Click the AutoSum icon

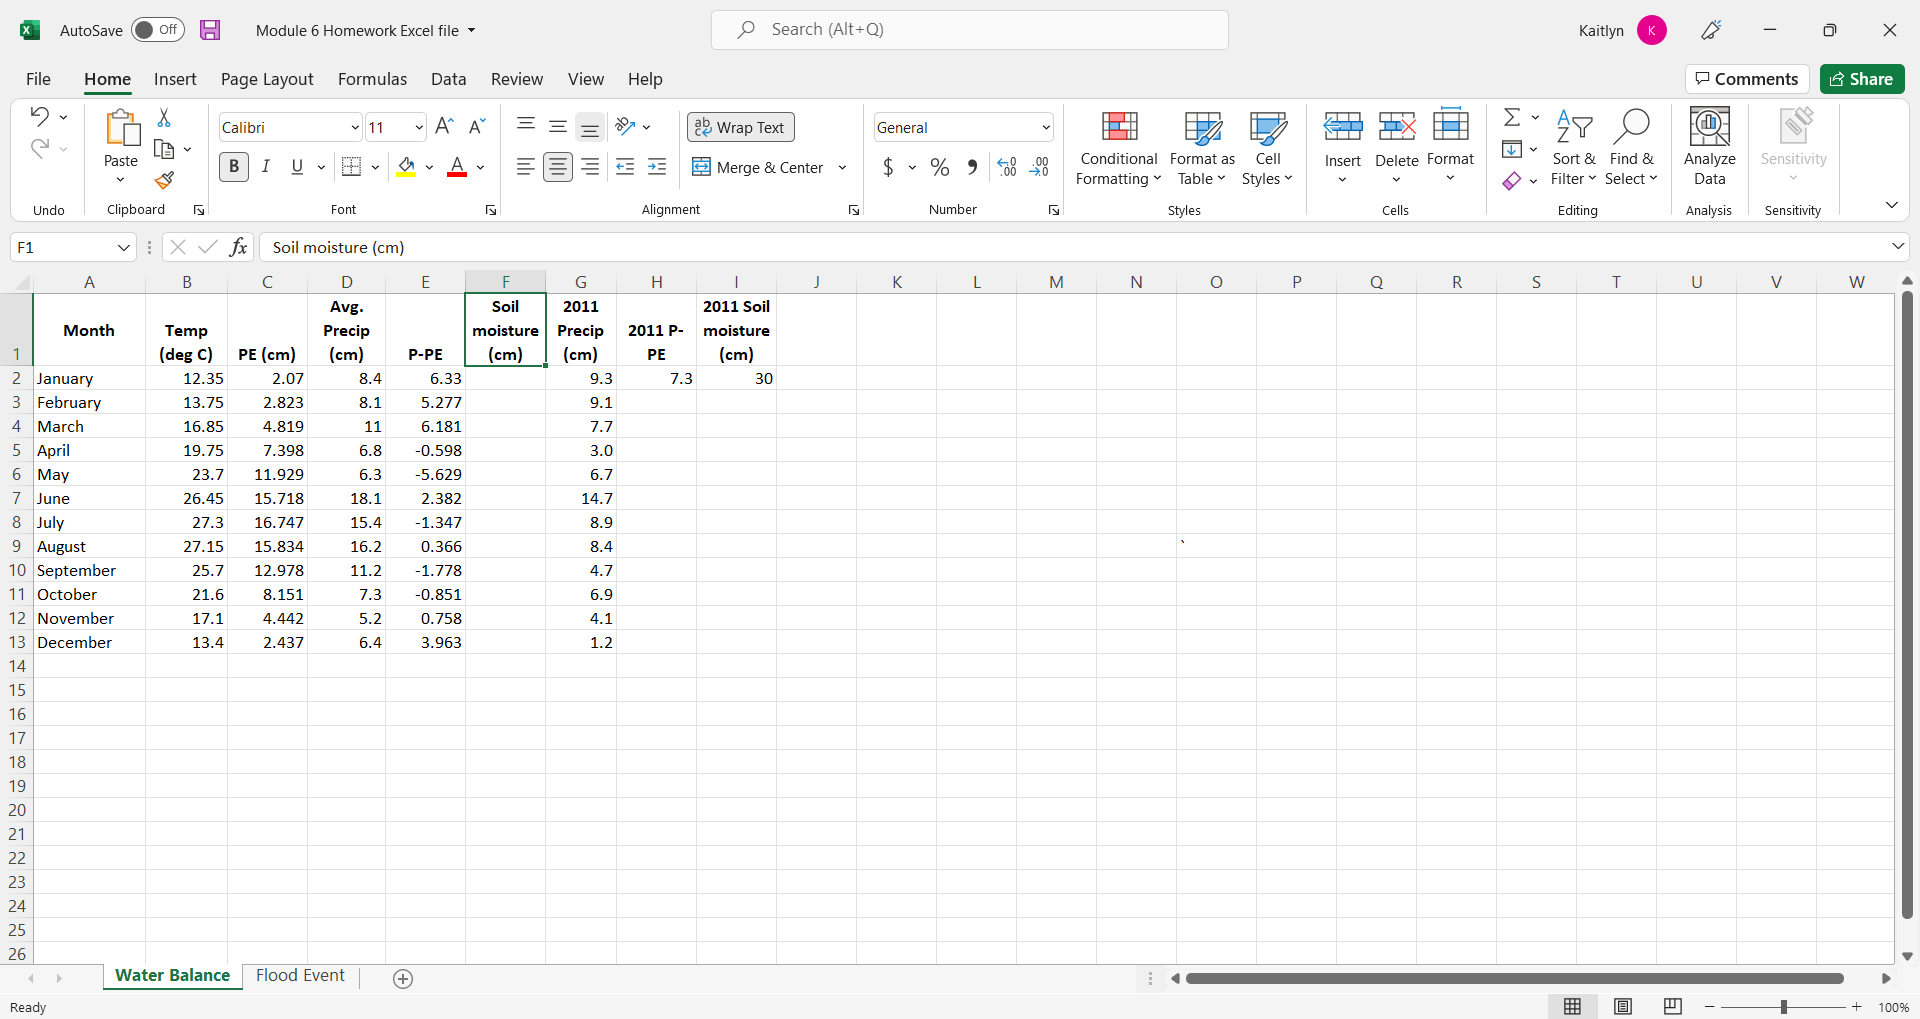[x=1512, y=116]
